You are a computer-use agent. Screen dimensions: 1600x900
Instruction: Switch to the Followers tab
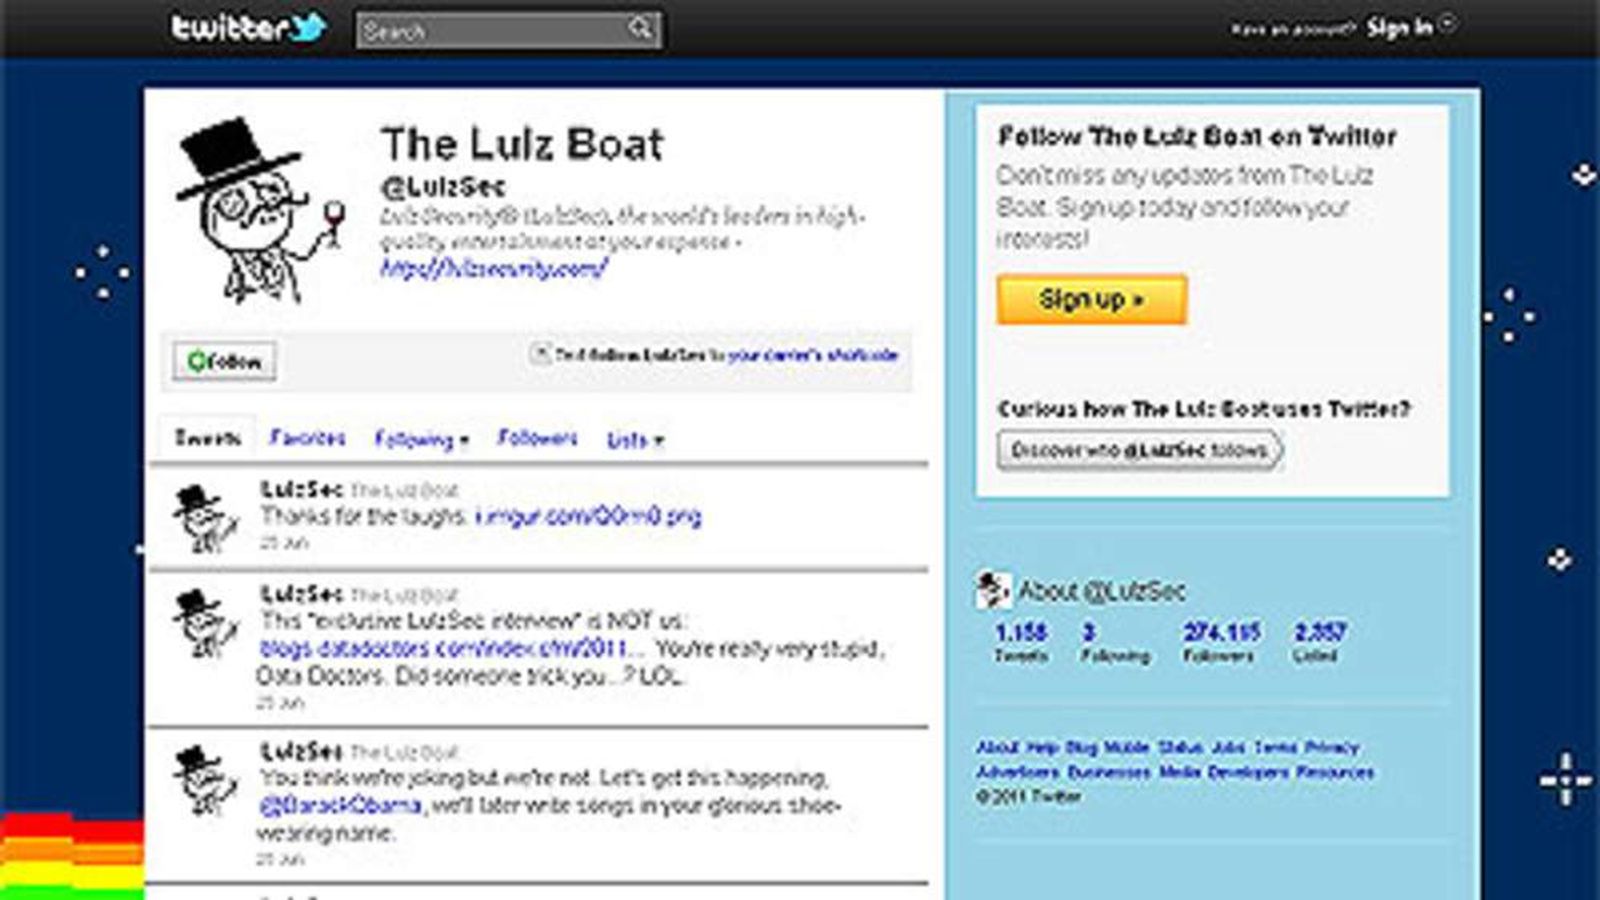coord(537,438)
